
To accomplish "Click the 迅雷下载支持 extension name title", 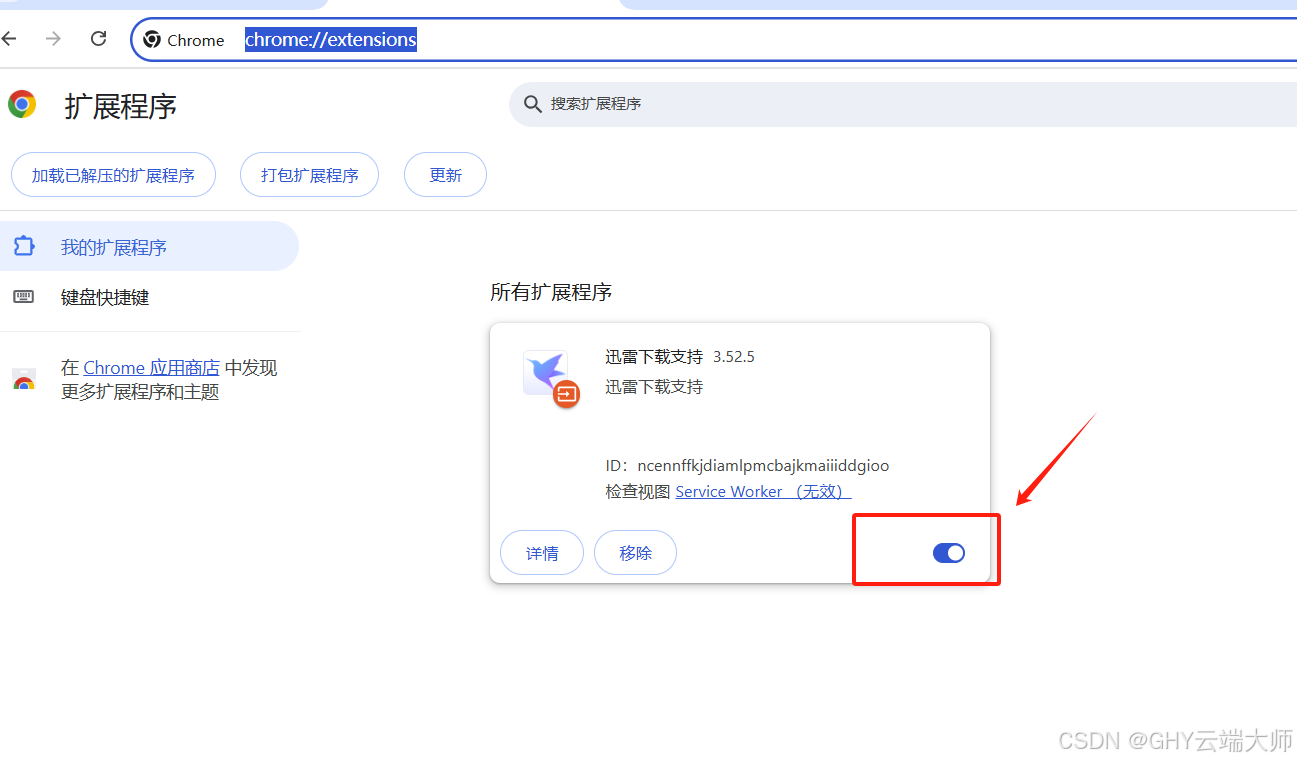I will coord(654,357).
